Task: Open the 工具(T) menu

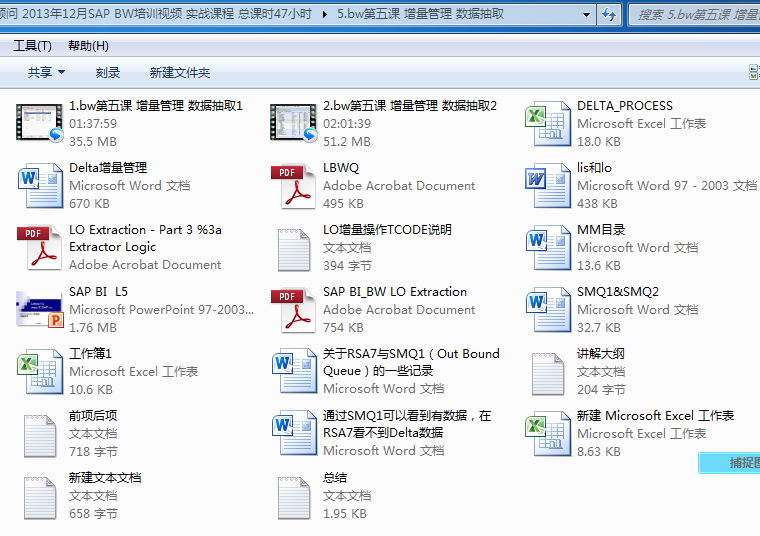Action: 32,46
